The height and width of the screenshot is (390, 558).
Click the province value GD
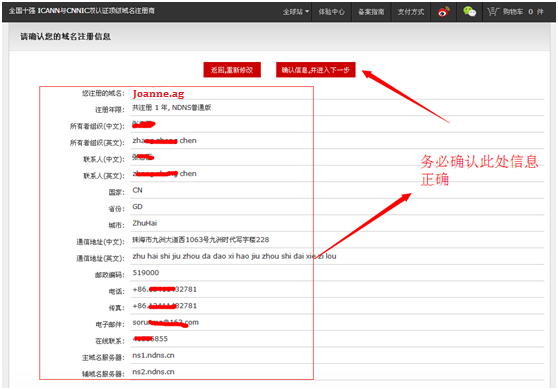137,206
